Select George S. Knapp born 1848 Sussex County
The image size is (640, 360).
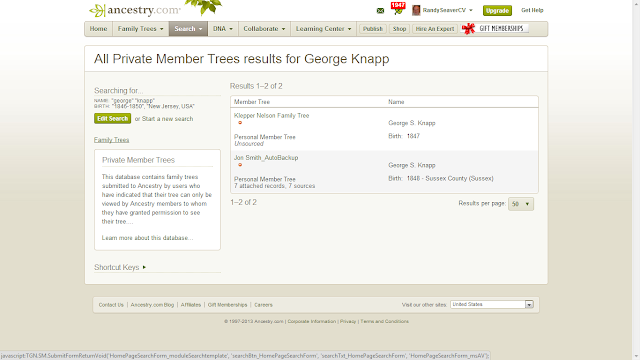[411, 165]
